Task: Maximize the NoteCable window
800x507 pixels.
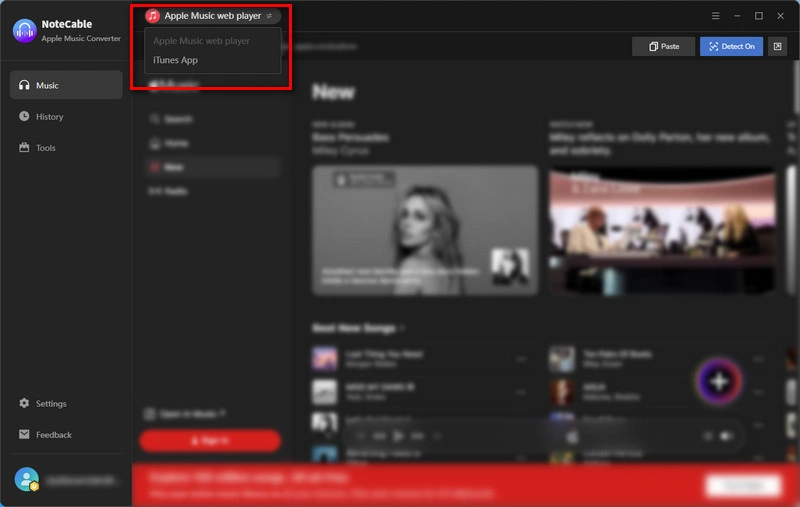Action: pos(759,16)
